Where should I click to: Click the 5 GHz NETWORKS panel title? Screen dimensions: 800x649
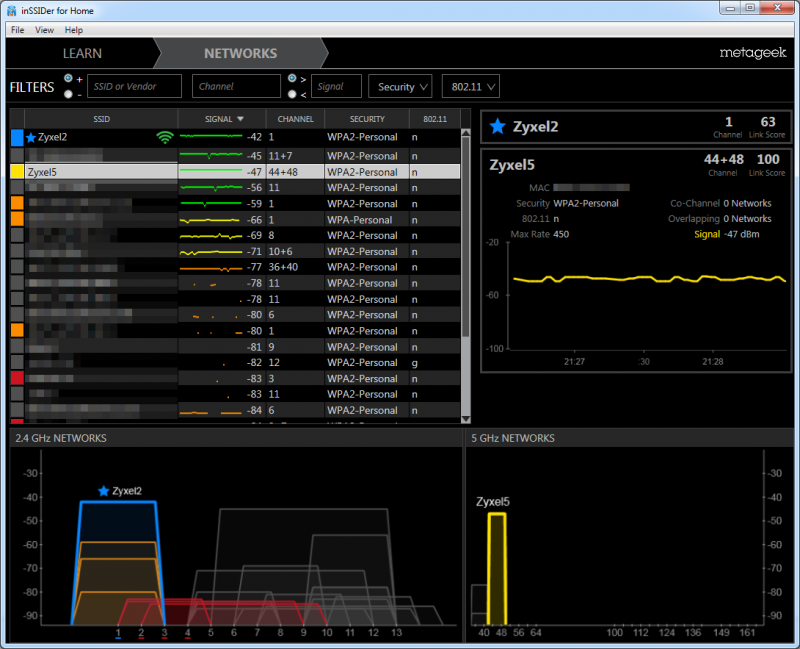pos(513,438)
